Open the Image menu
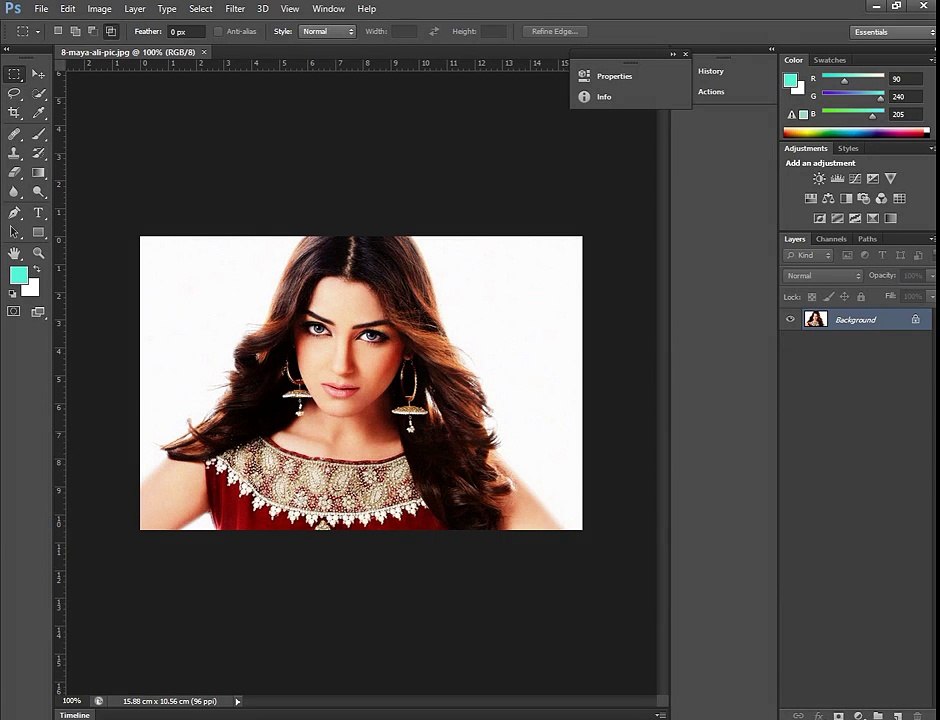Viewport: 940px width, 720px height. point(99,8)
